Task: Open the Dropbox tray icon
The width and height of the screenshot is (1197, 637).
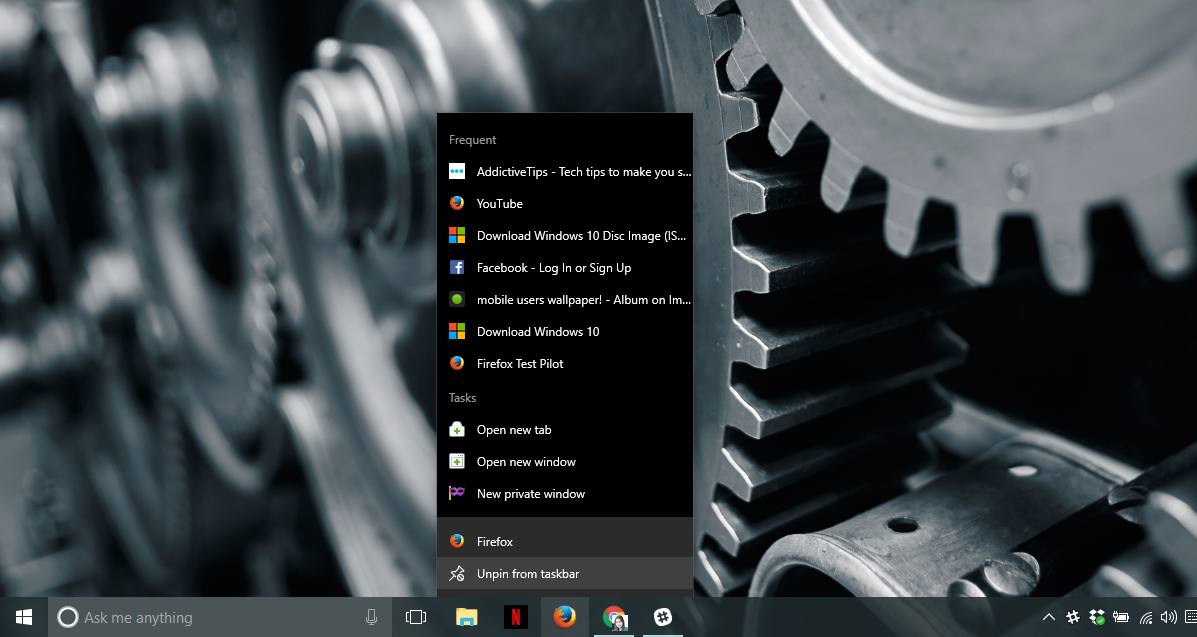Action: click(1097, 617)
